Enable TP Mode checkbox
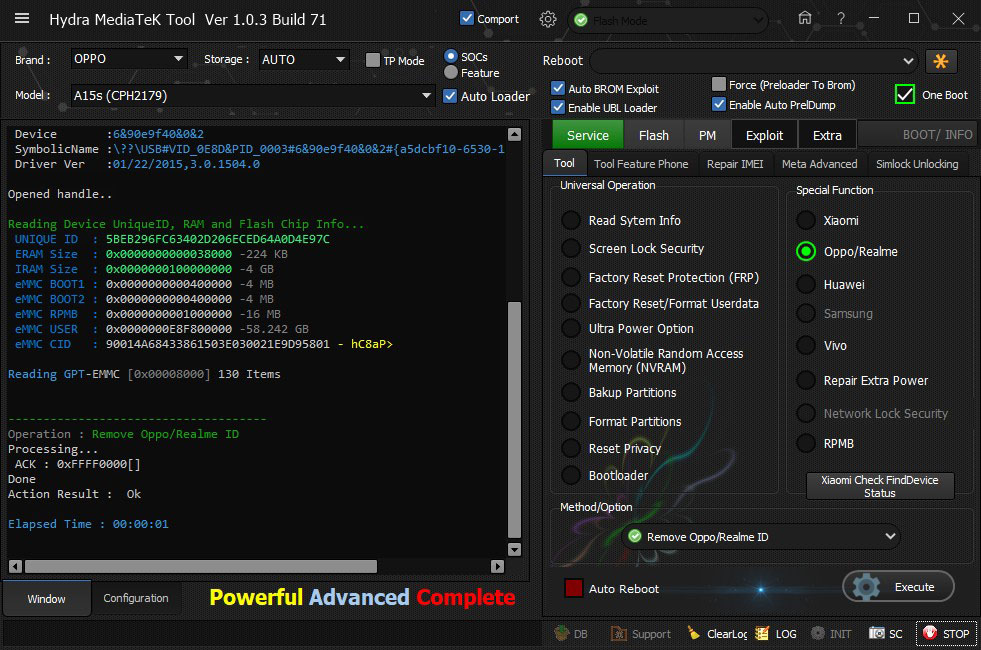The image size is (981, 650). tap(373, 60)
